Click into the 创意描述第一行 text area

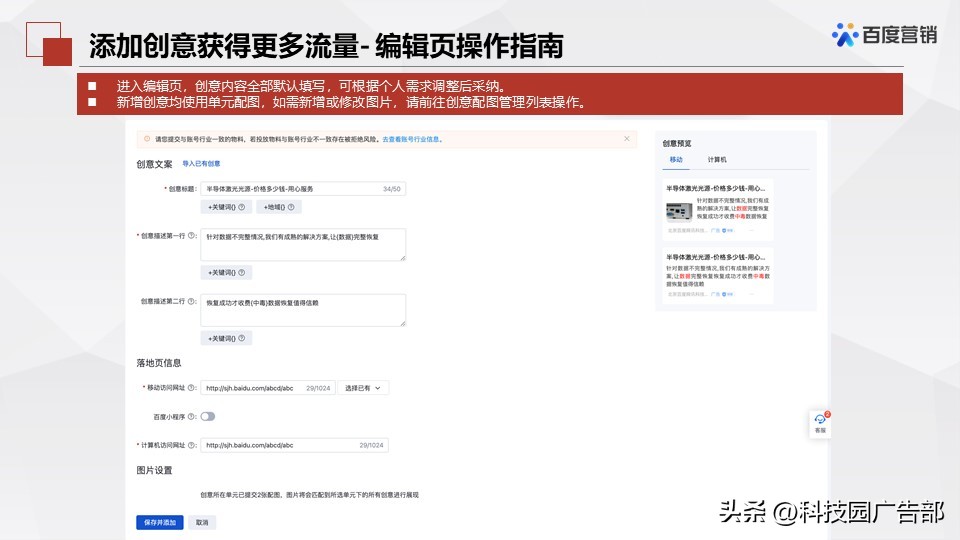tap(303, 244)
